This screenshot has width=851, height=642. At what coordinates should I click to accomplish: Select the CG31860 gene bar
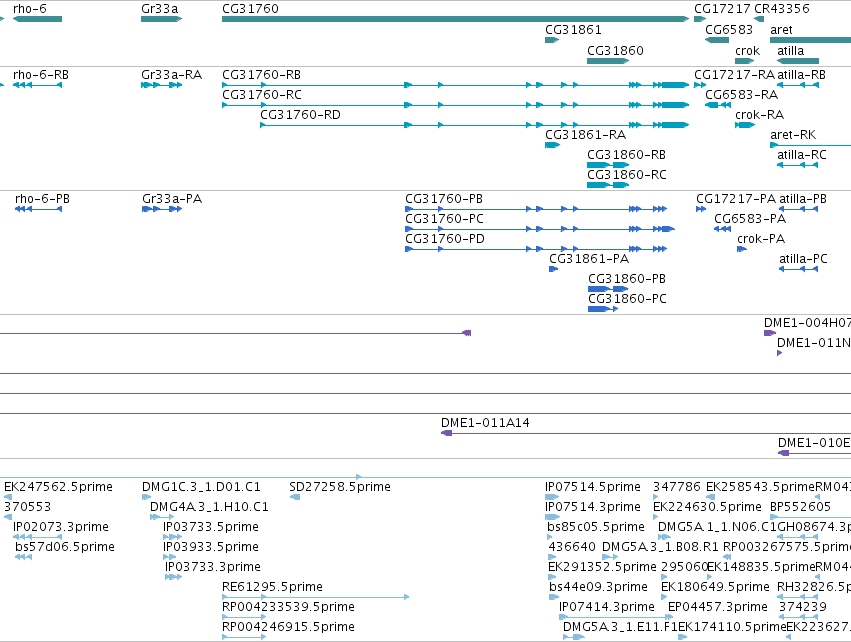coord(608,61)
